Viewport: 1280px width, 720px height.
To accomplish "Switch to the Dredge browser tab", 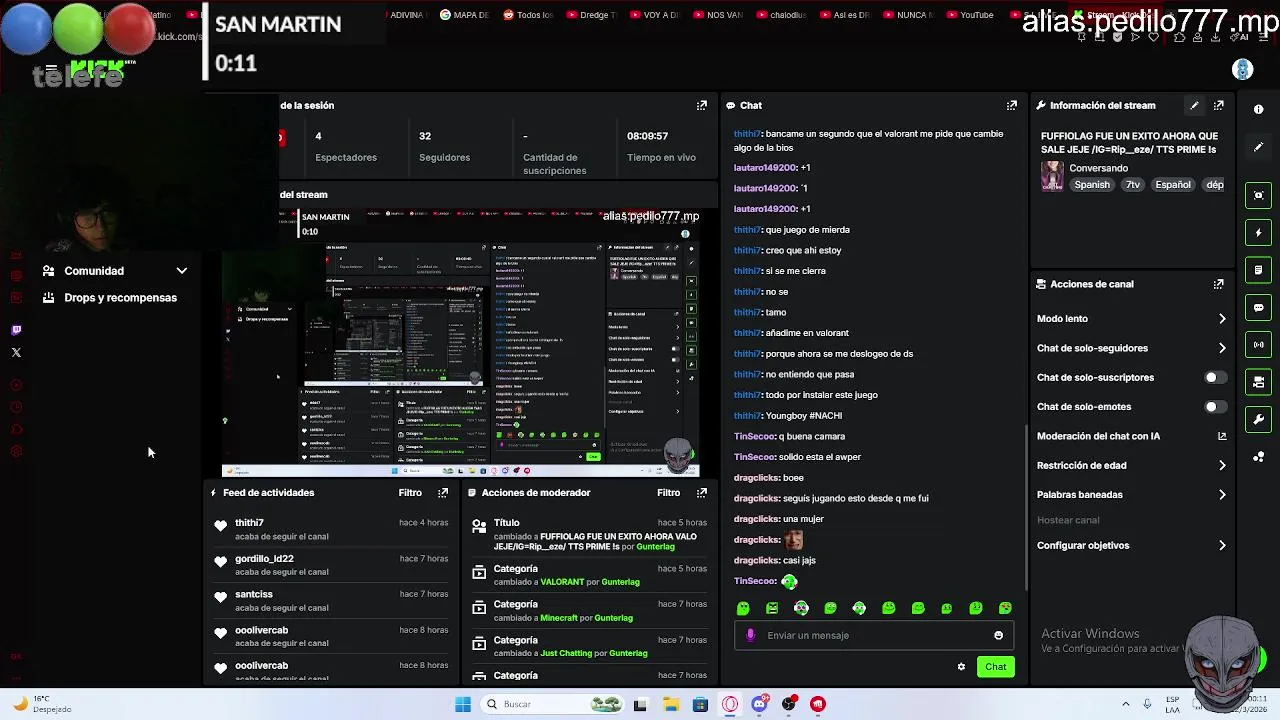I will point(591,15).
